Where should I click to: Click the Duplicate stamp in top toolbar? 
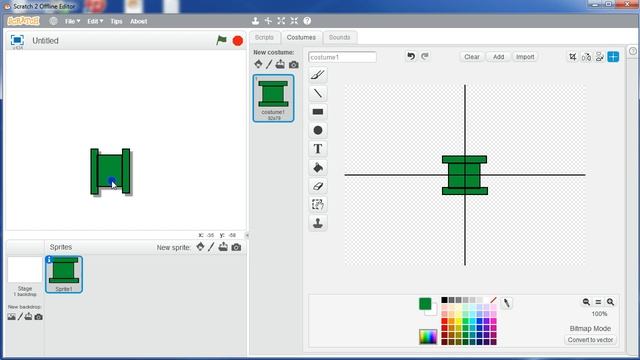coord(255,21)
